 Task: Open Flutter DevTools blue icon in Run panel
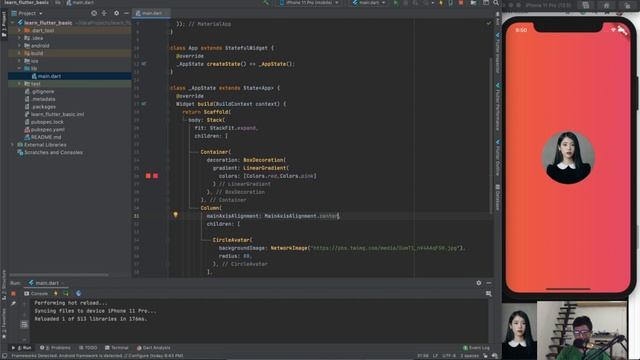click(78, 293)
